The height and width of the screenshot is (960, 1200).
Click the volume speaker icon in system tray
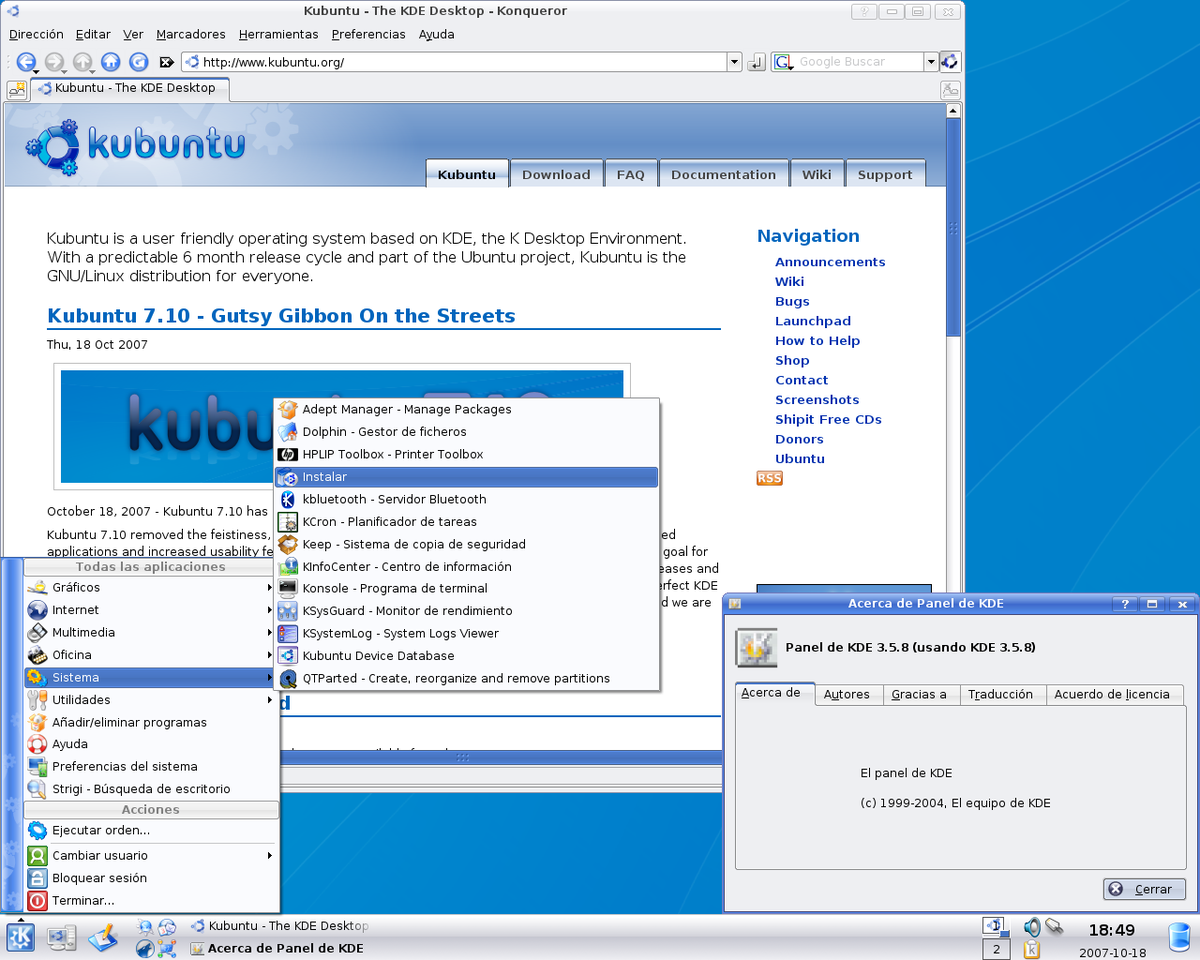click(x=1031, y=927)
